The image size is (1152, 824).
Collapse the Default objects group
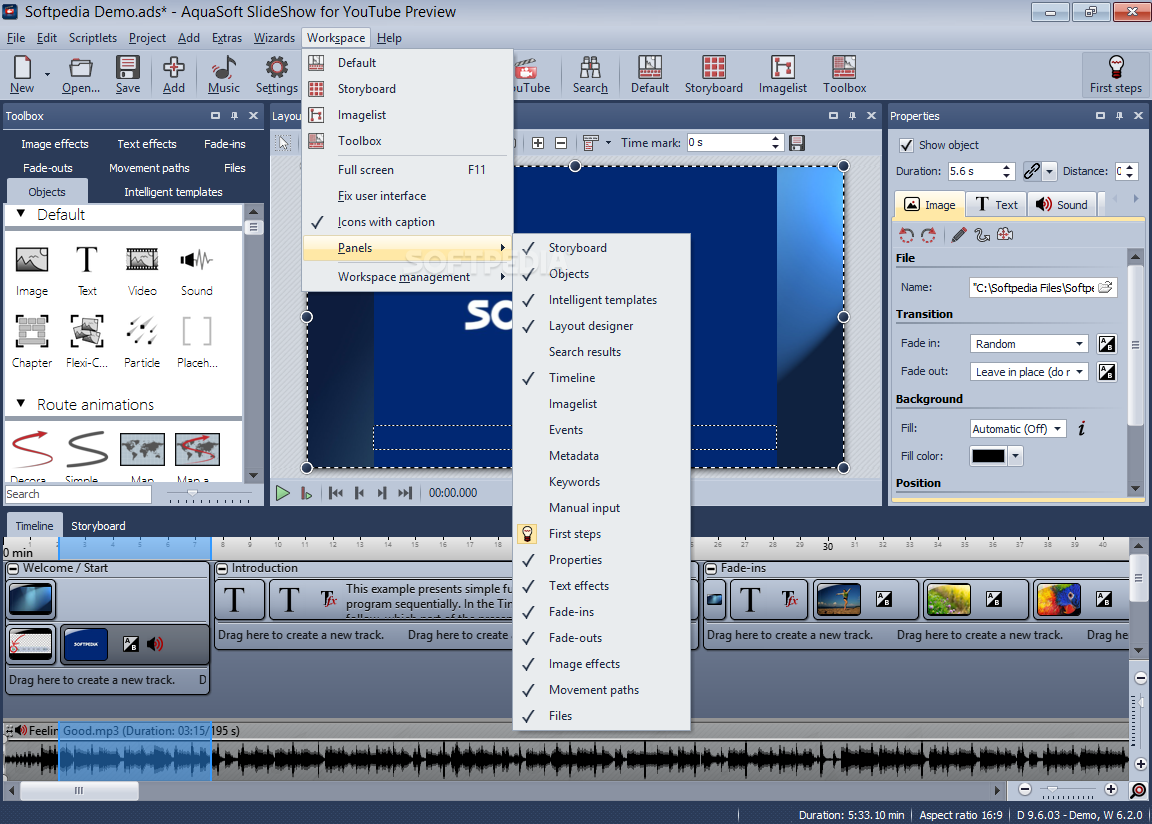tap(21, 214)
